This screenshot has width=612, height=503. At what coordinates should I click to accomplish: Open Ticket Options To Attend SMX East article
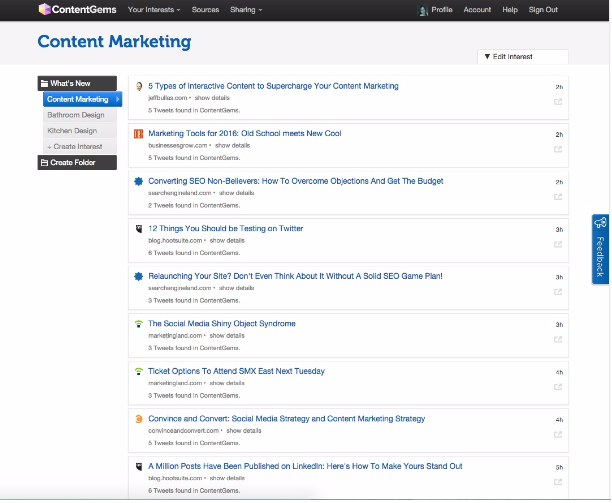[x=236, y=371]
